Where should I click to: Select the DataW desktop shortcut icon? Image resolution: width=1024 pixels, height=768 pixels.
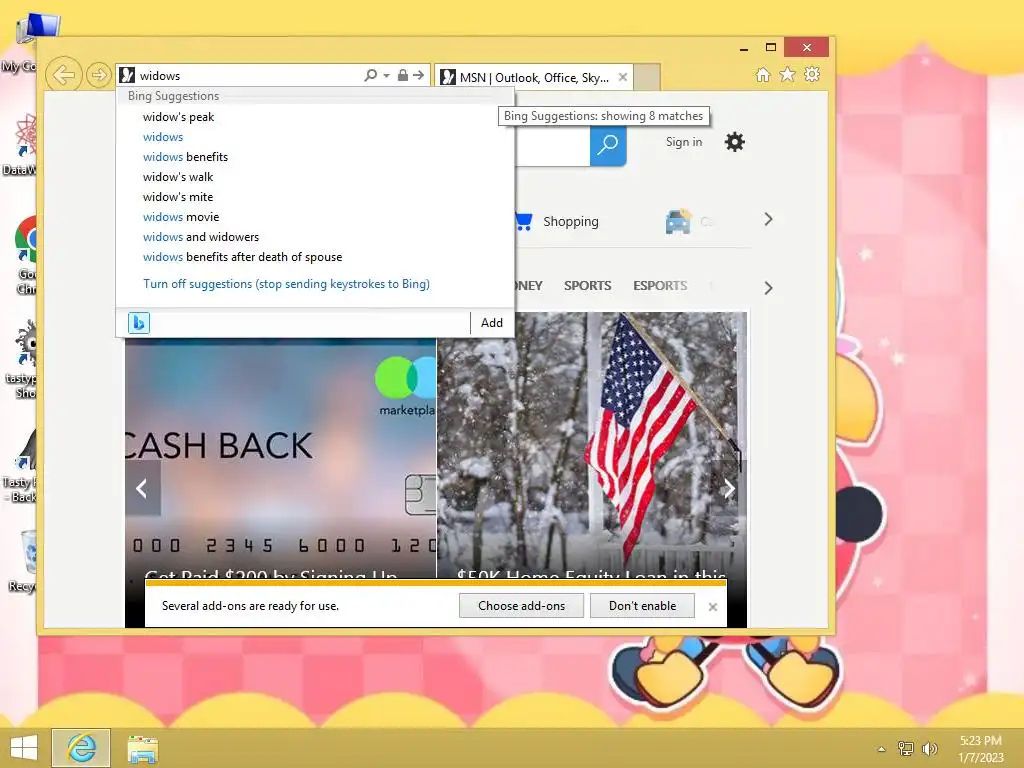(x=23, y=144)
